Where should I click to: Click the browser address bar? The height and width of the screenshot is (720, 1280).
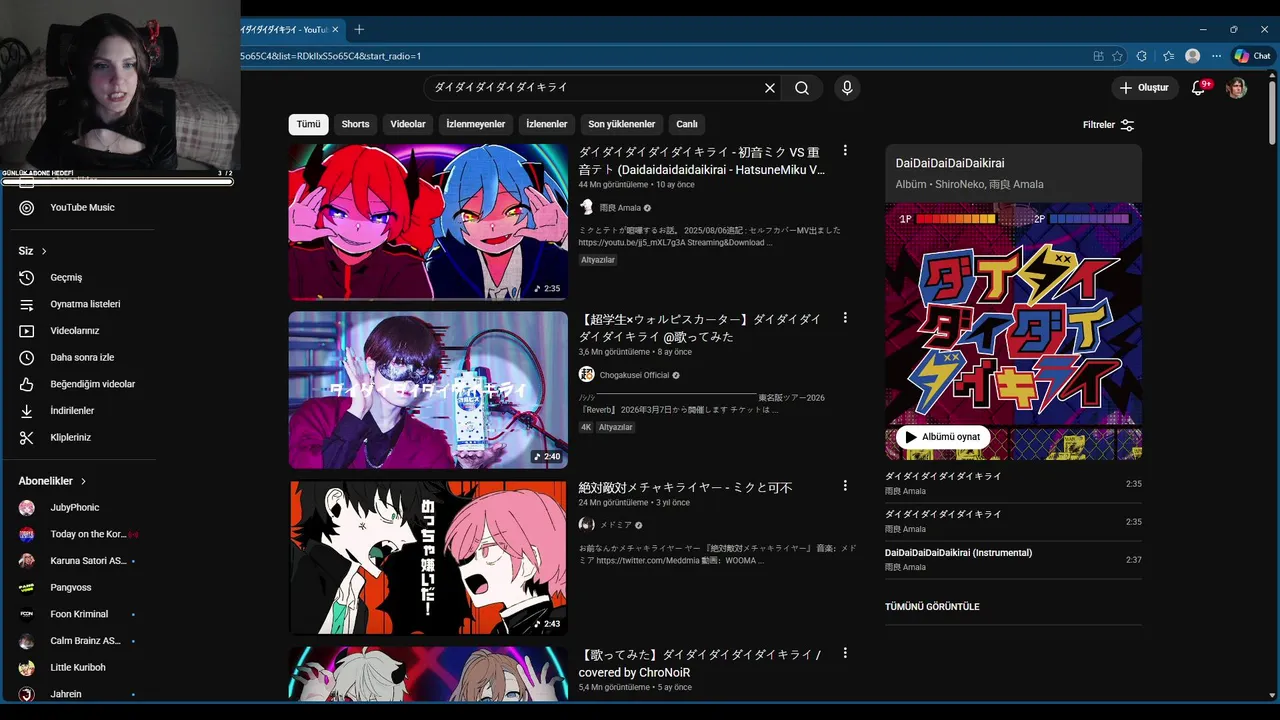[x=660, y=56]
